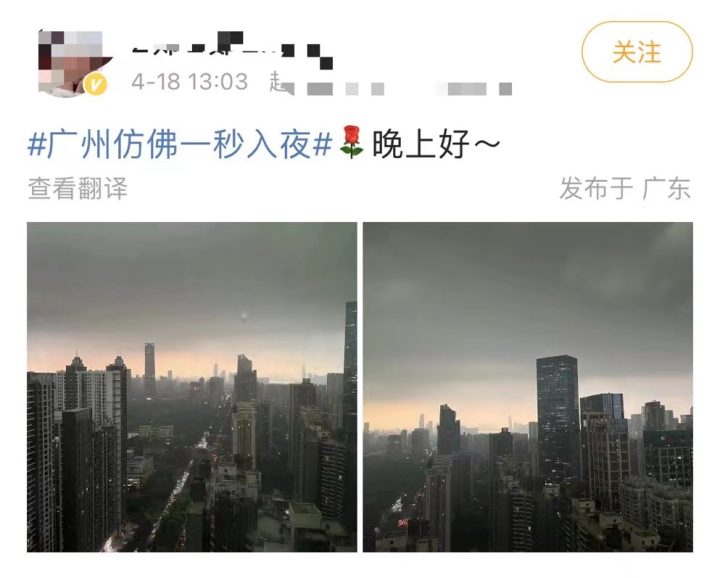Tap the gold verified V badge
Viewport: 720px width, 578px height.
pyautogui.click(x=96, y=84)
